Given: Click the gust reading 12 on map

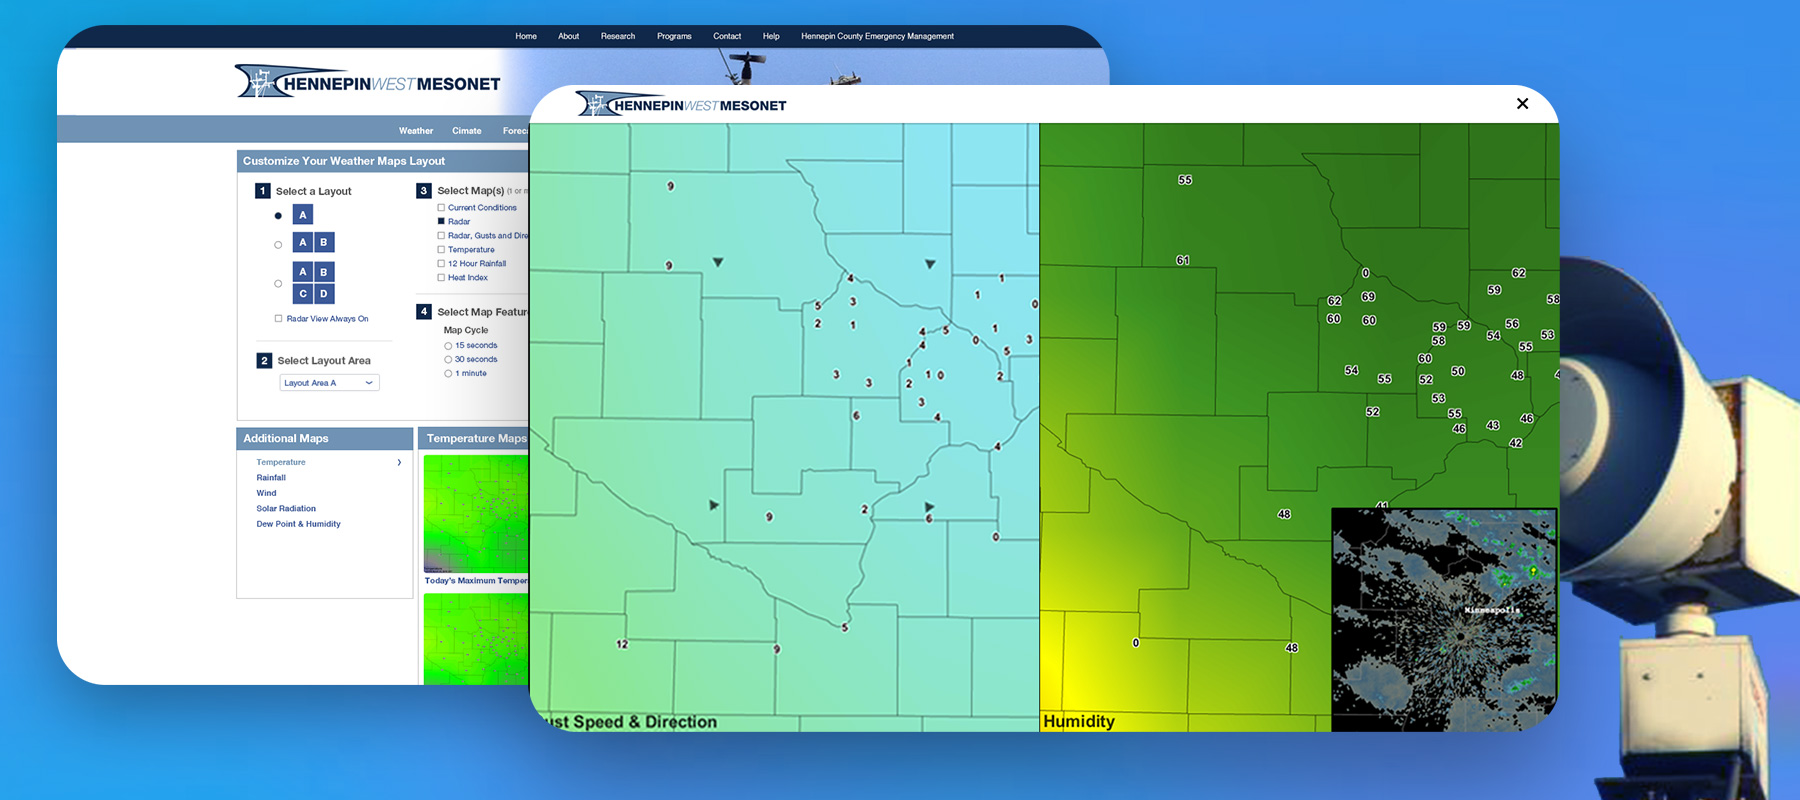Looking at the screenshot, I should coord(622,644).
